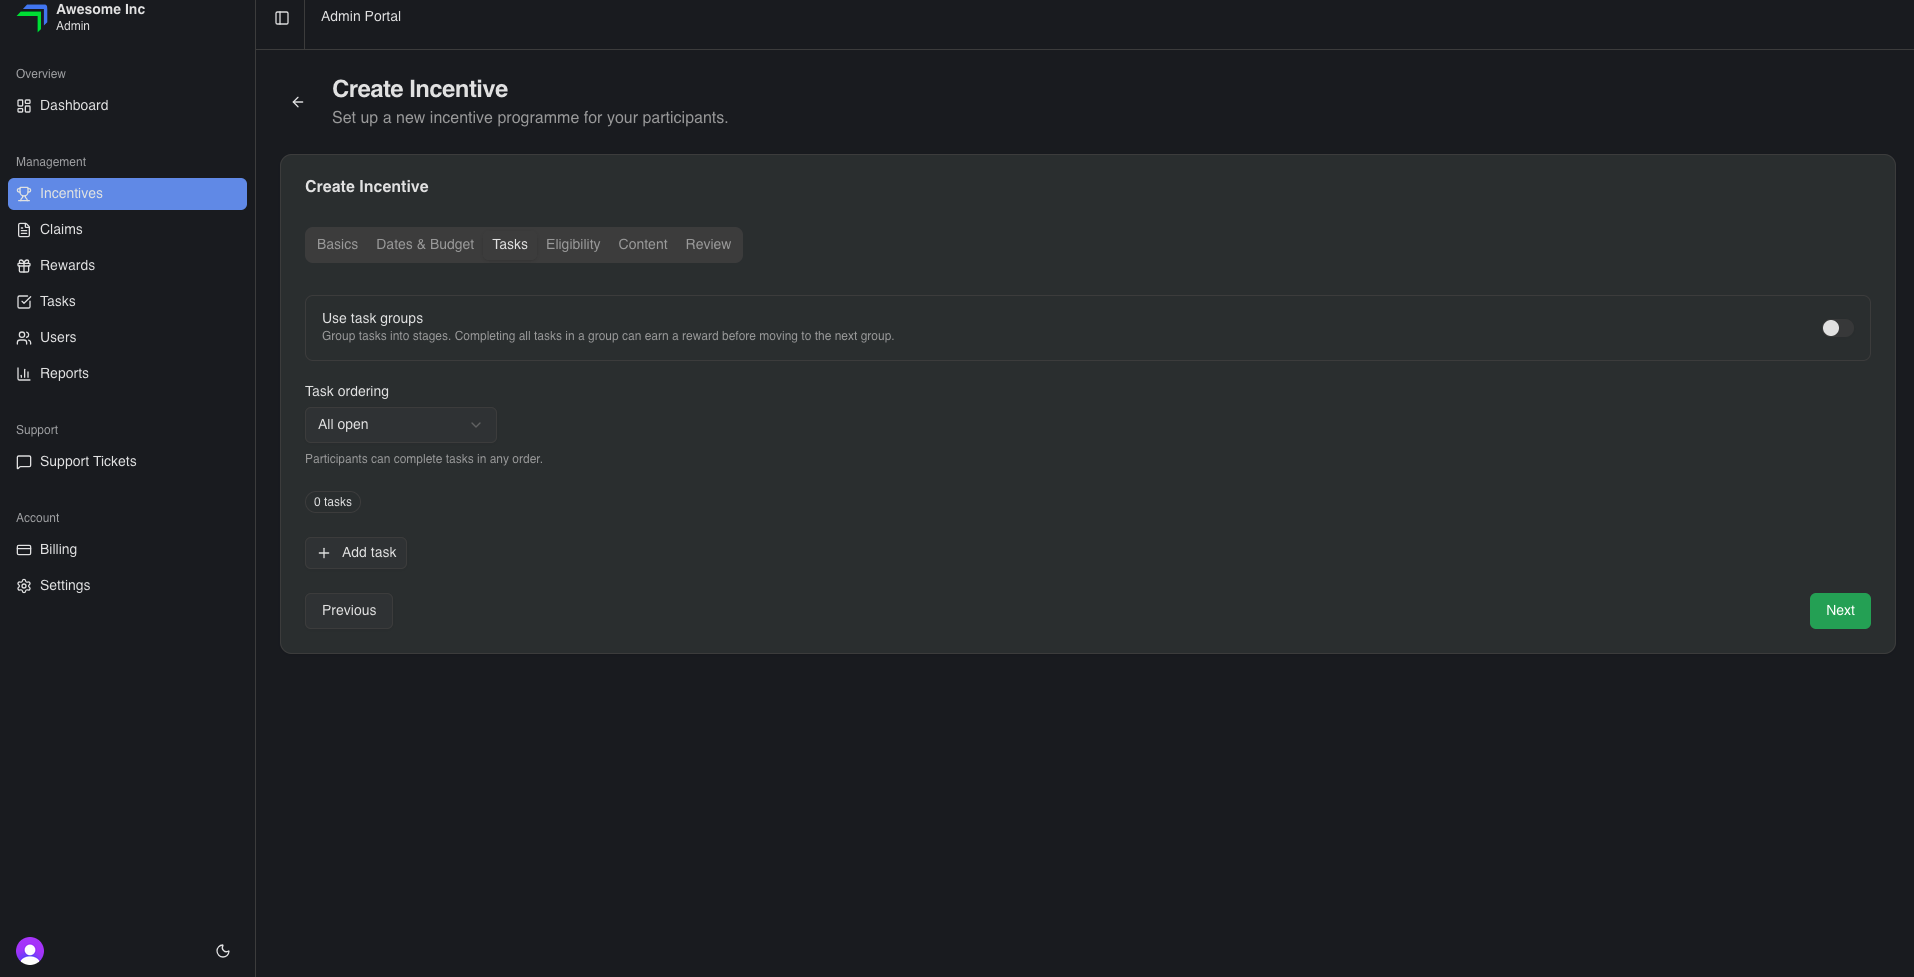Click the Support section heading
This screenshot has height=977, width=1914.
coord(37,430)
